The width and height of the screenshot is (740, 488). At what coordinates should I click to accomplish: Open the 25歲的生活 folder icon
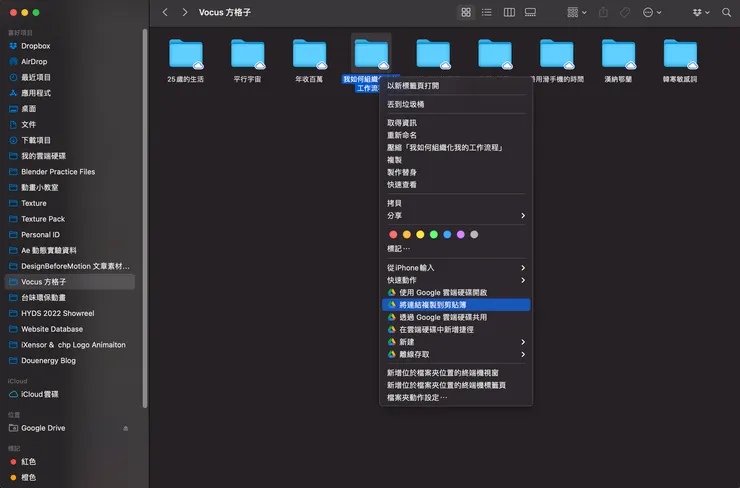(x=186, y=54)
